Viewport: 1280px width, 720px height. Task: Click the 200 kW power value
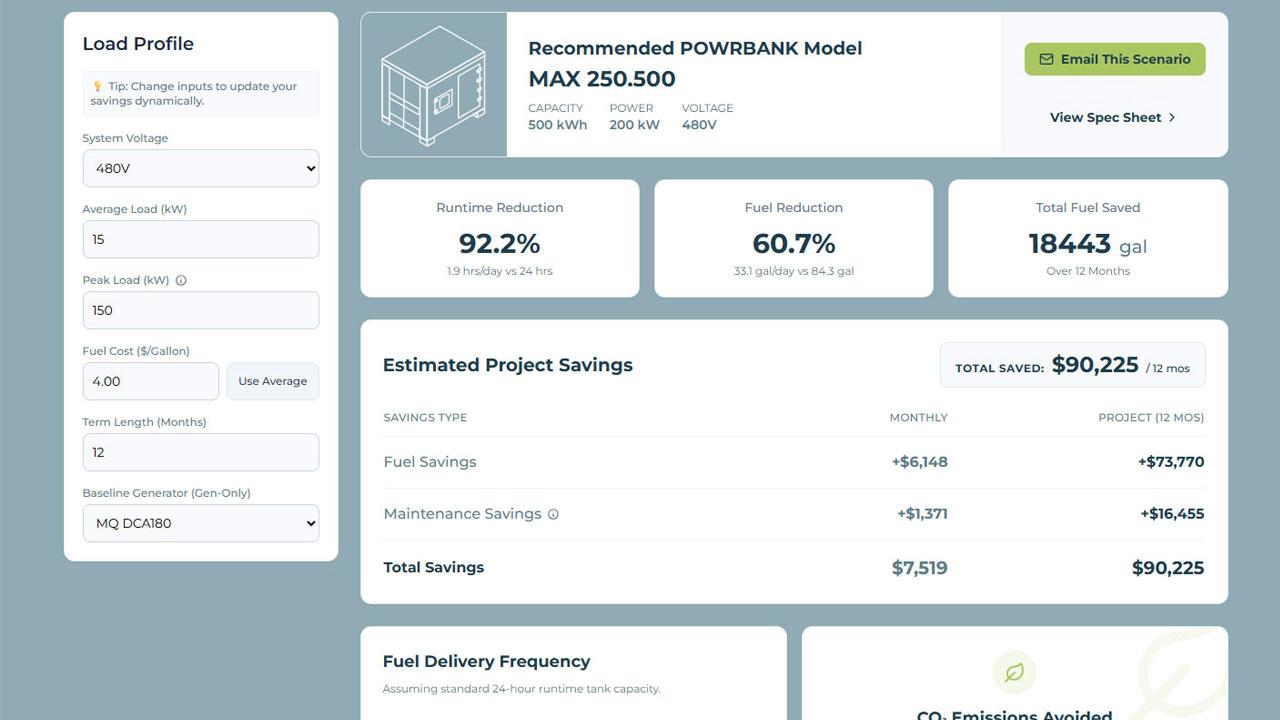click(x=635, y=125)
